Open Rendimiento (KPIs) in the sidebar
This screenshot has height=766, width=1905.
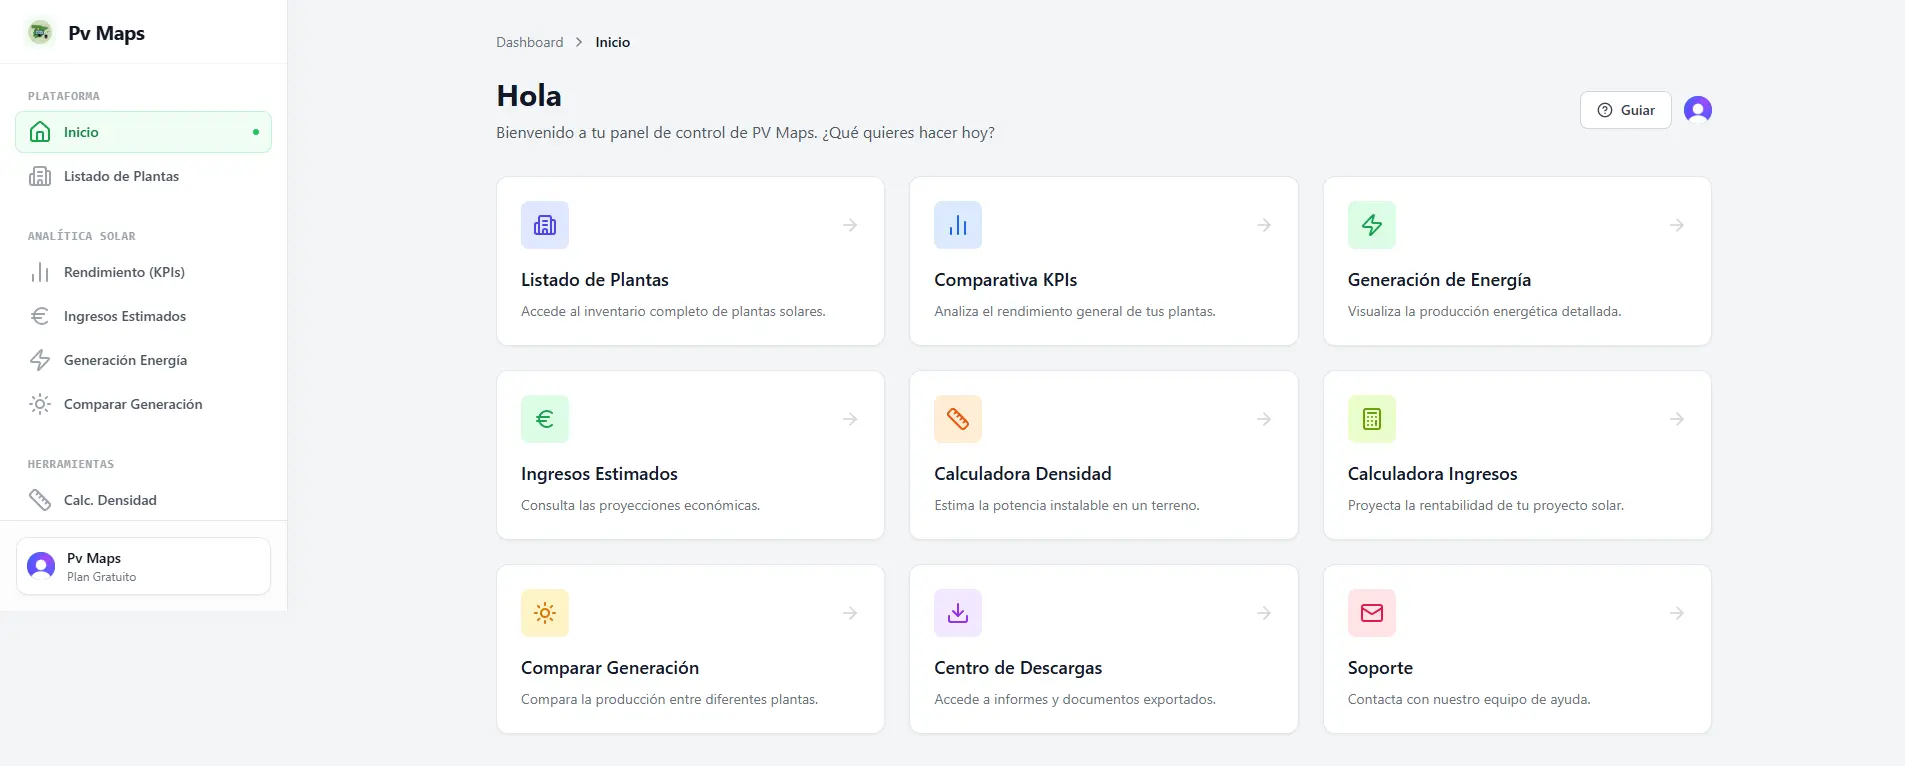pos(143,272)
